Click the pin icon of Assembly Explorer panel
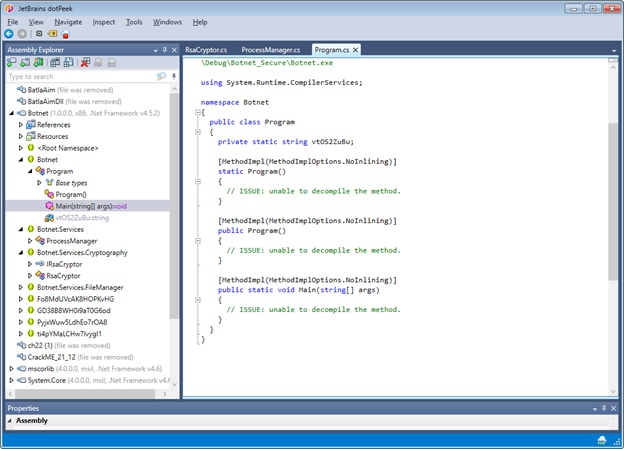This screenshot has width=624, height=449. [163, 49]
